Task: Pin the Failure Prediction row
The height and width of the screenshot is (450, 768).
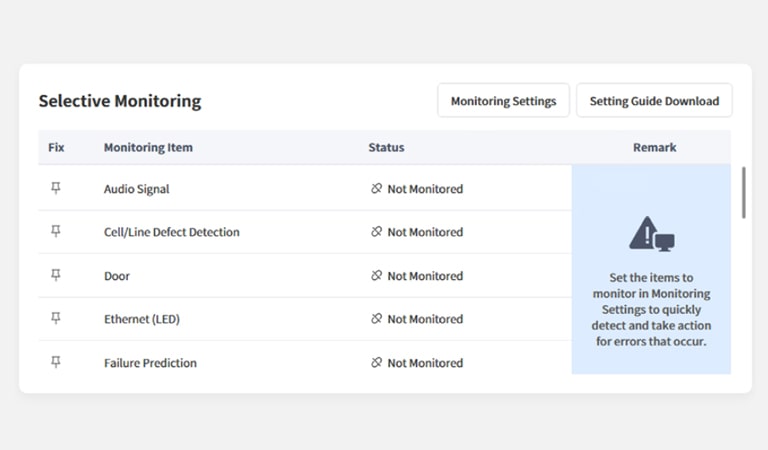Action: [56, 362]
